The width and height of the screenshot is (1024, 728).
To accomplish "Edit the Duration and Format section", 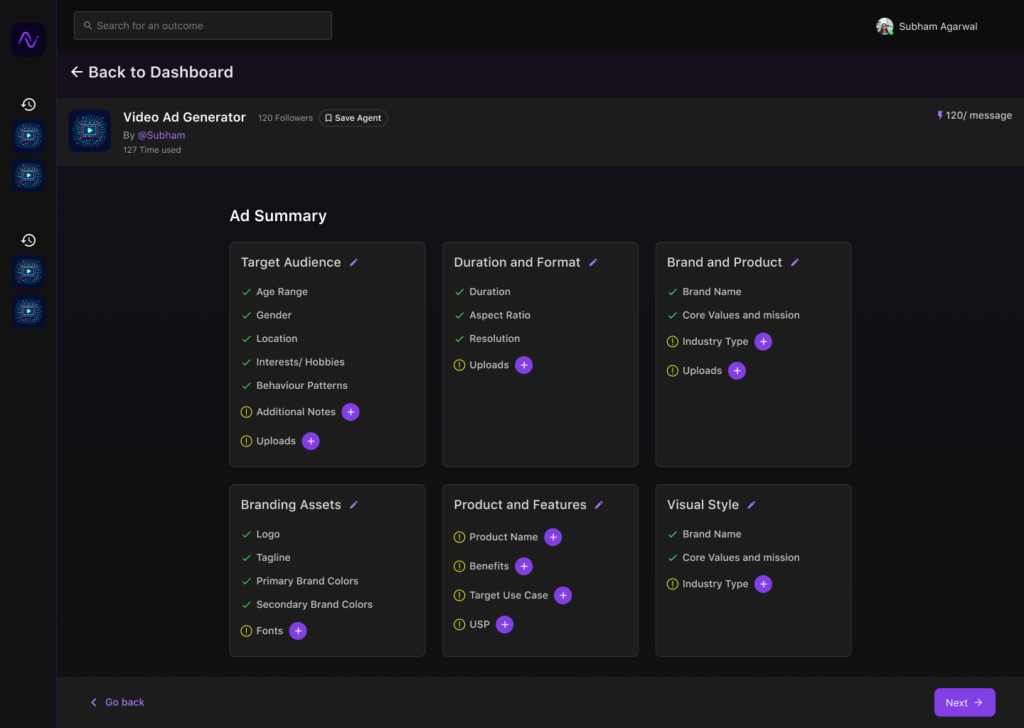I will (593, 263).
